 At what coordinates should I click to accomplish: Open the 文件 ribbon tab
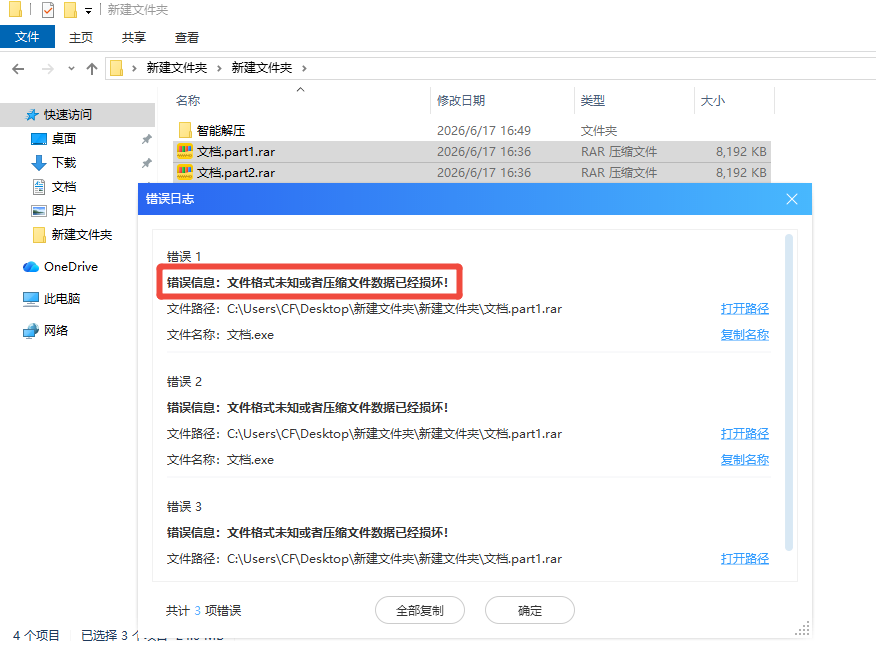pos(27,37)
